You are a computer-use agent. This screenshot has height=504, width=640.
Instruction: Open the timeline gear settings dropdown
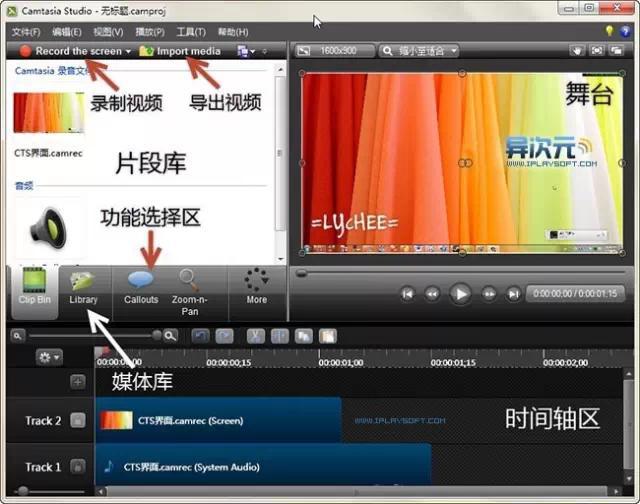[x=49, y=357]
